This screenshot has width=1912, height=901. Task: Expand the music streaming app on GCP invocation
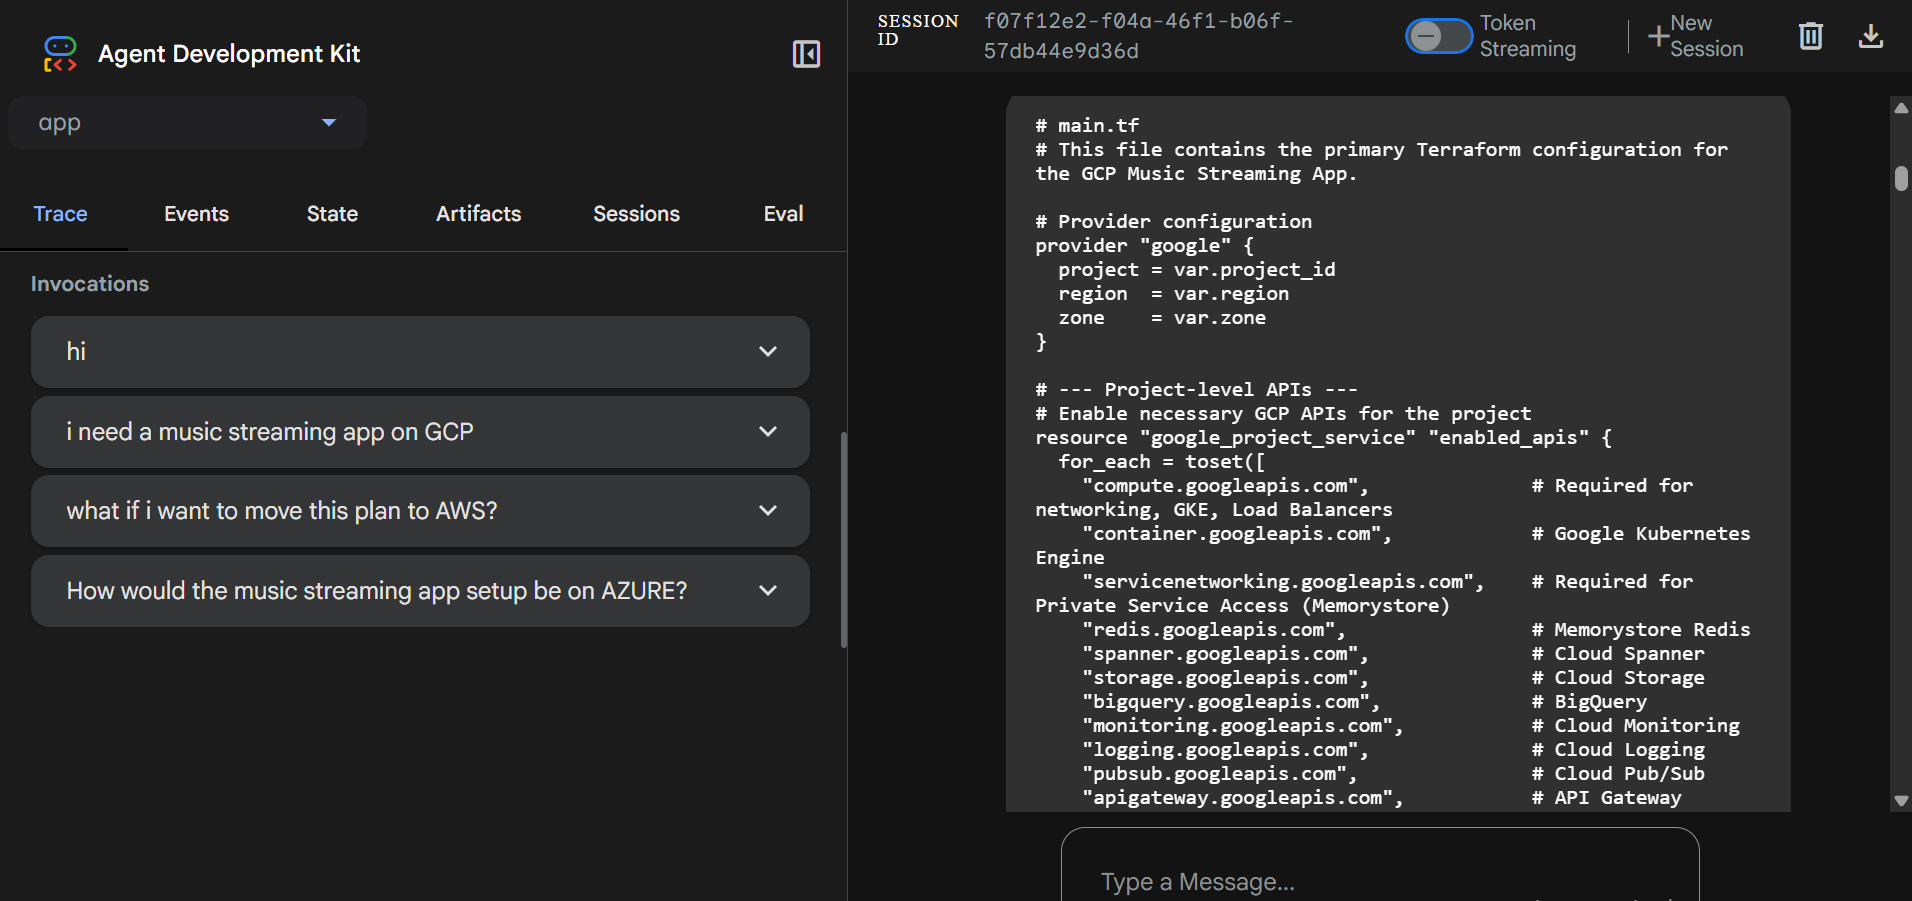click(767, 432)
